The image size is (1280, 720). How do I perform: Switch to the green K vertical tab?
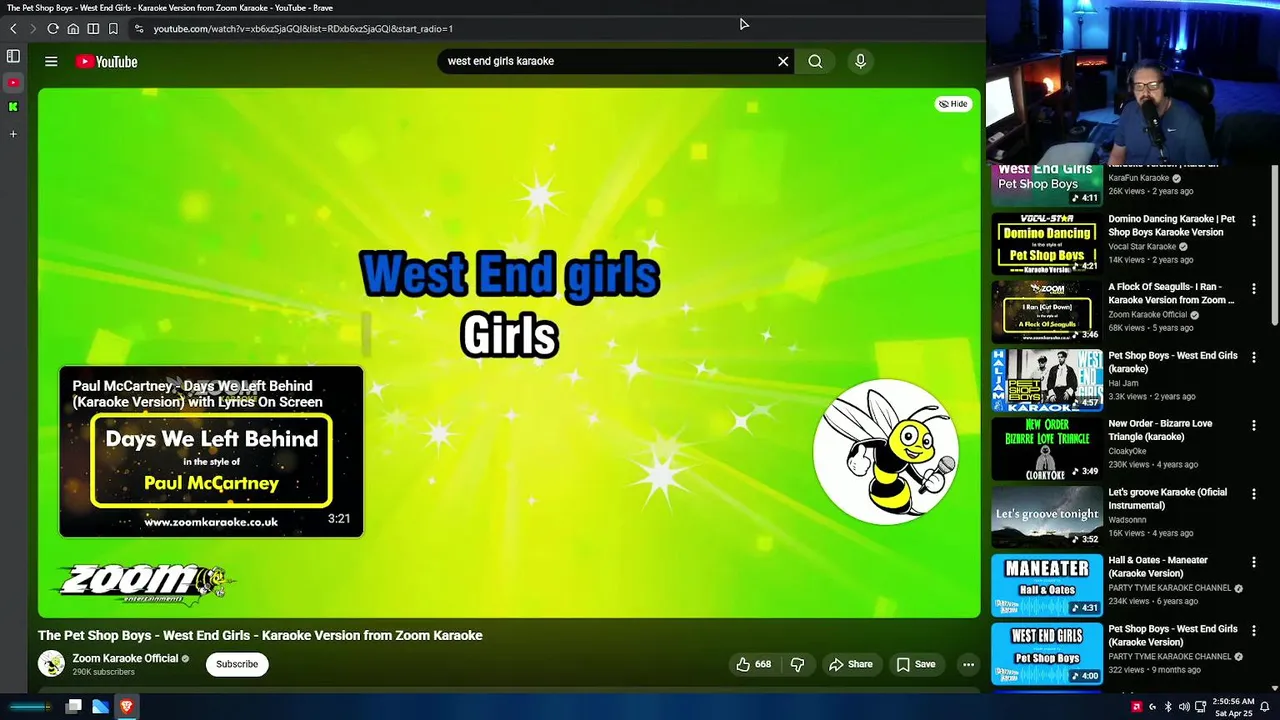click(13, 106)
